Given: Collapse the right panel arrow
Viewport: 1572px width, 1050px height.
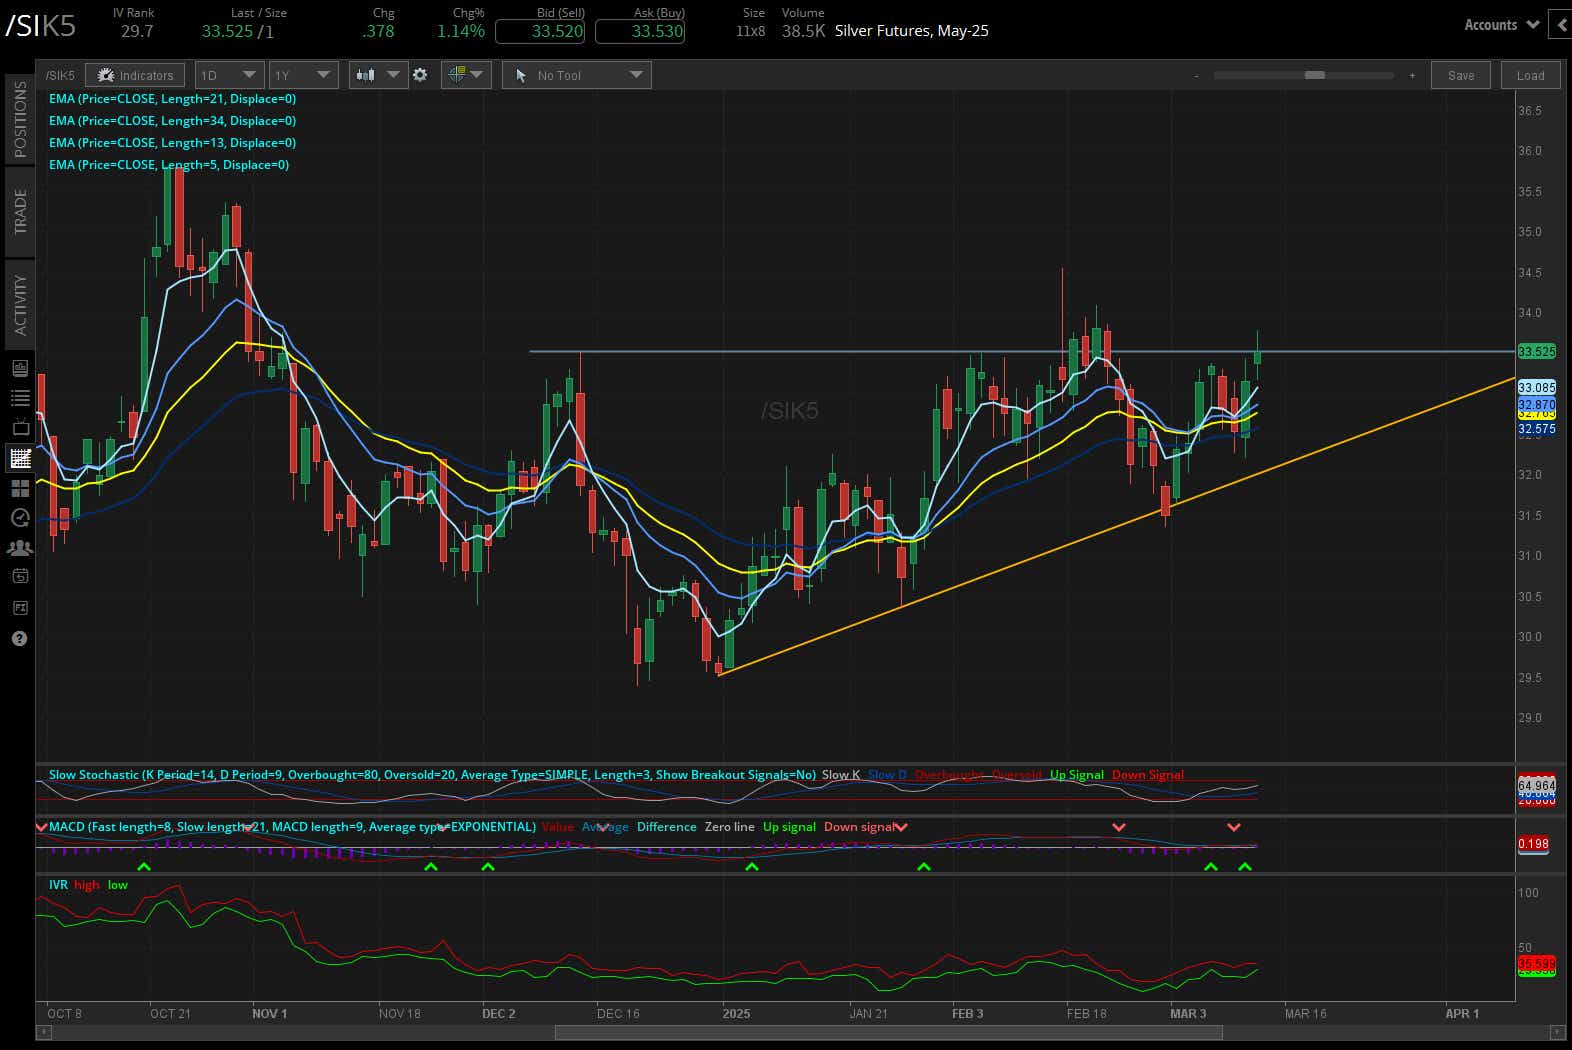Looking at the screenshot, I should pyautogui.click(x=1561, y=25).
